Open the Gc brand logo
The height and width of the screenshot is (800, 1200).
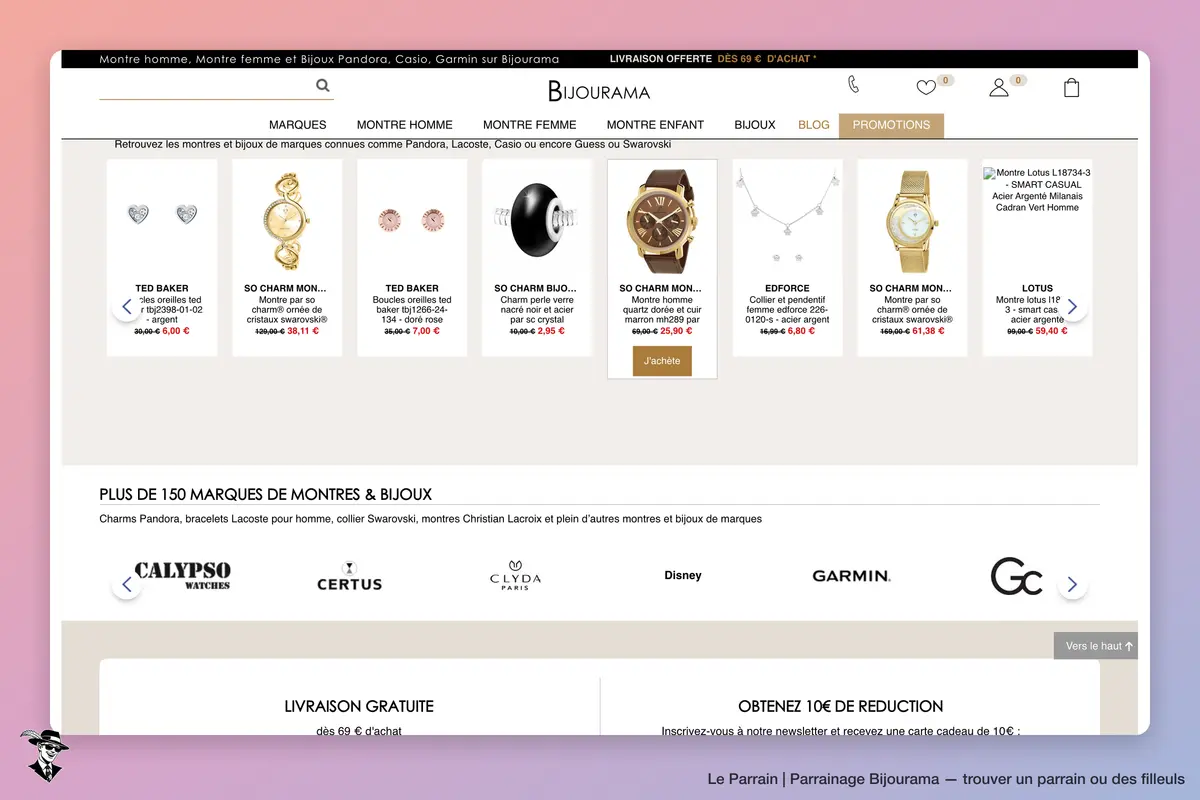coord(1017,576)
